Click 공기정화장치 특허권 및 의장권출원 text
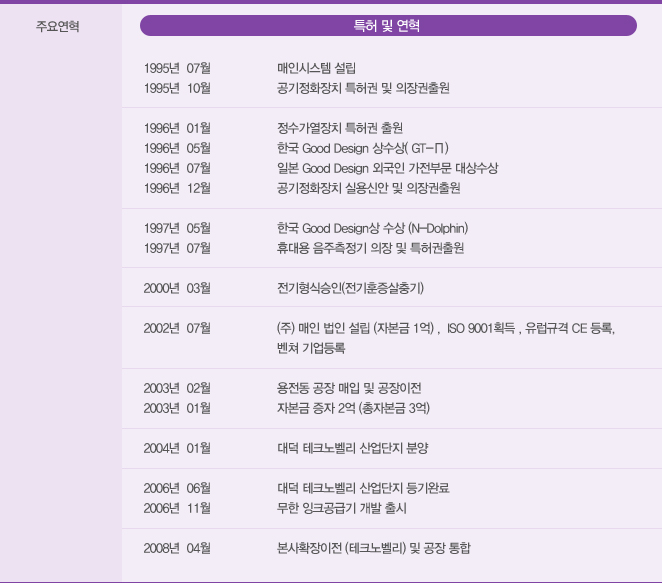This screenshot has height=583, width=662. (x=363, y=88)
